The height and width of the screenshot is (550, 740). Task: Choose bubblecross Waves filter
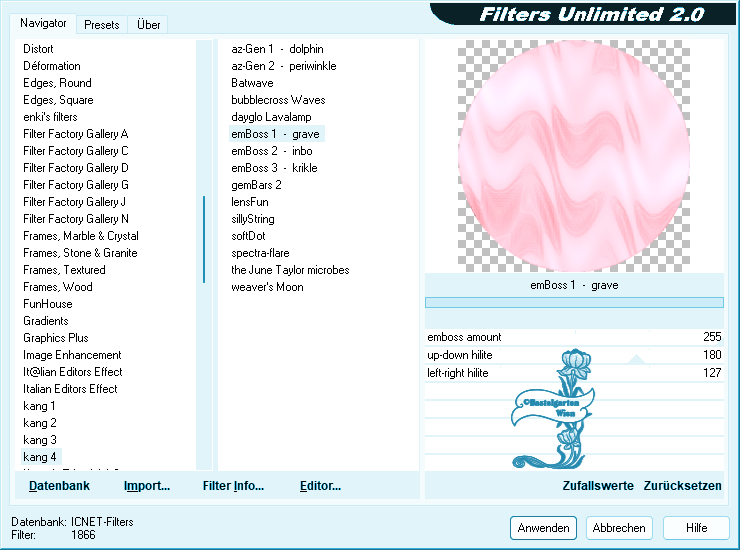(278, 100)
